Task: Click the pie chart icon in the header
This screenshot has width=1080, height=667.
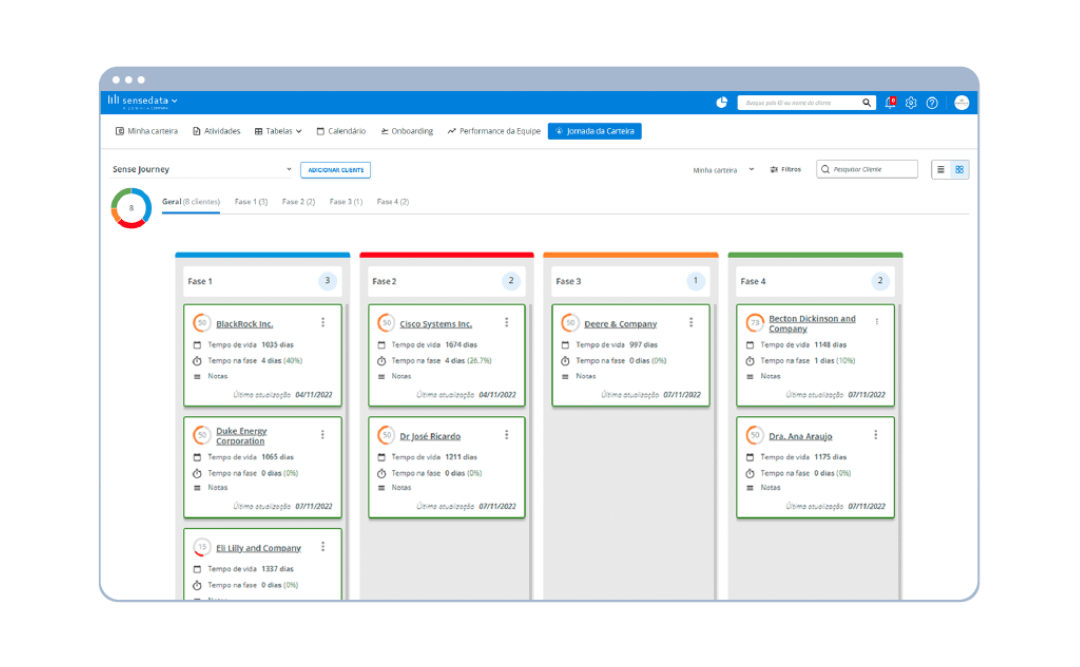Action: click(x=721, y=102)
